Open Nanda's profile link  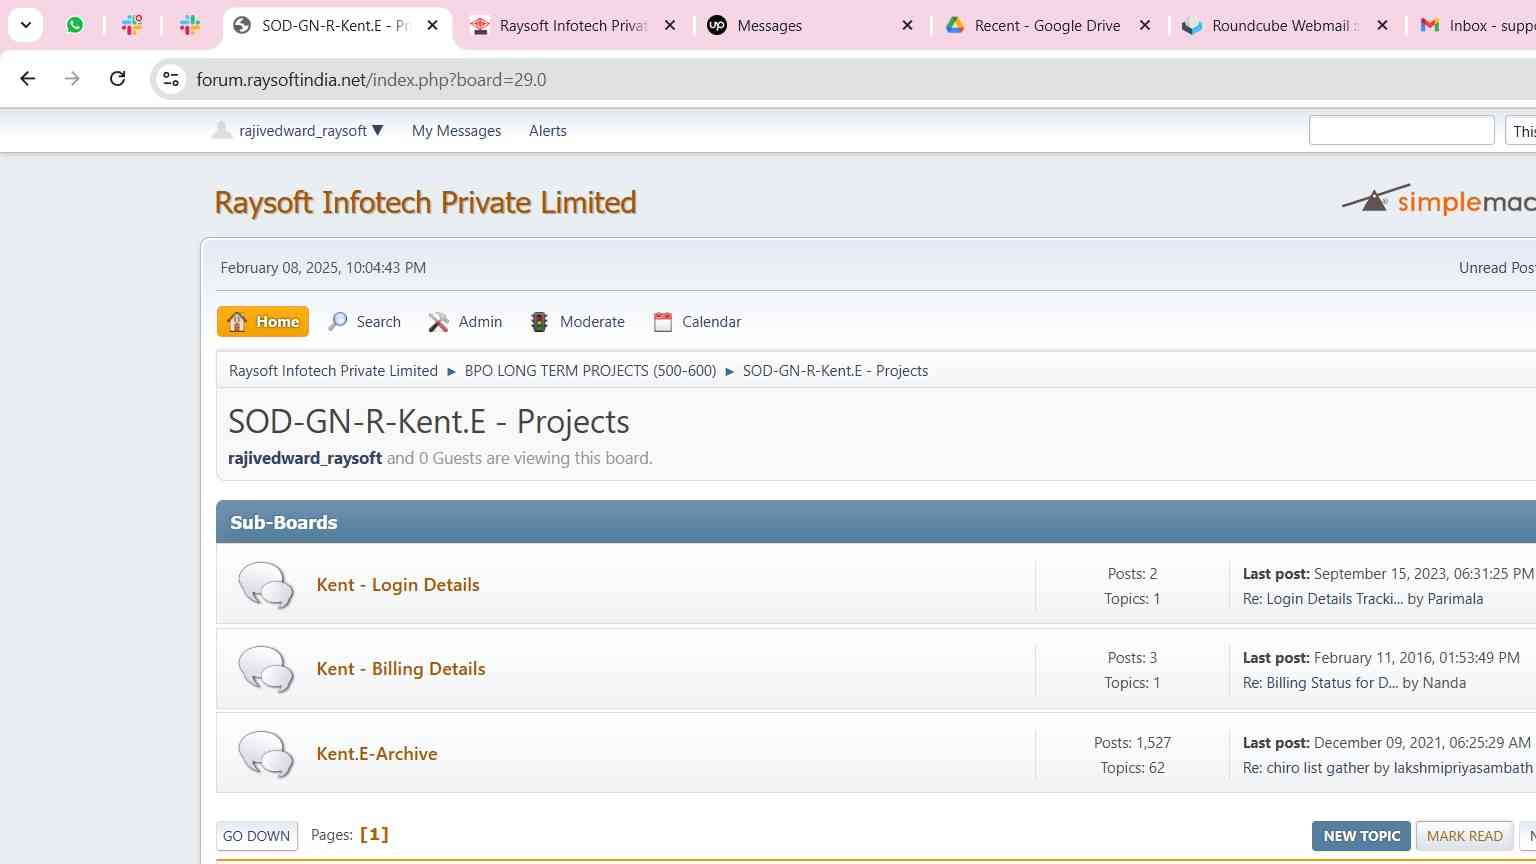(x=1444, y=683)
